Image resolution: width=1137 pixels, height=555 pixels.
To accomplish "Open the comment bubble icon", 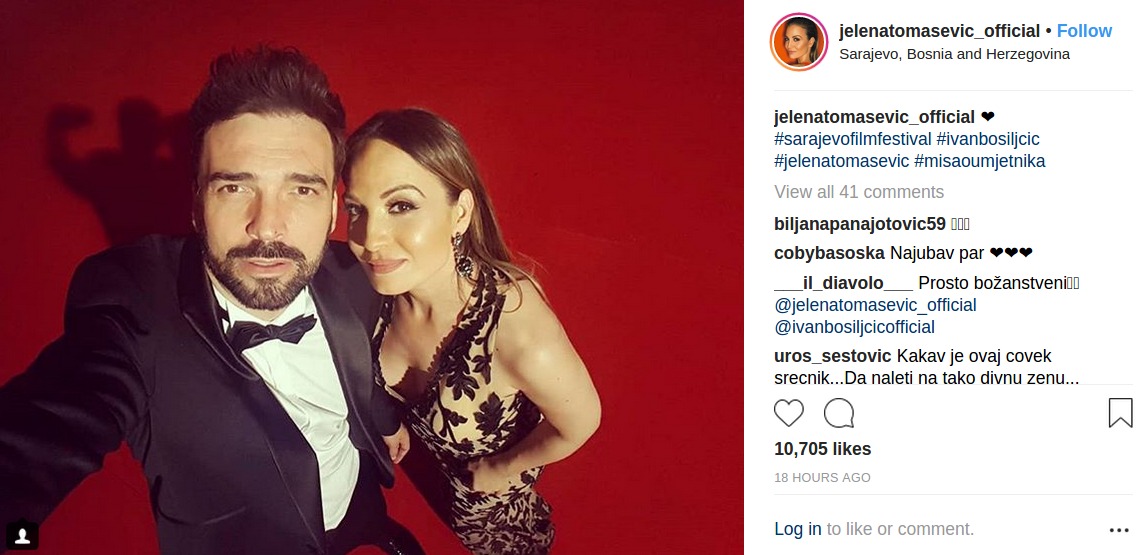I will [x=839, y=413].
